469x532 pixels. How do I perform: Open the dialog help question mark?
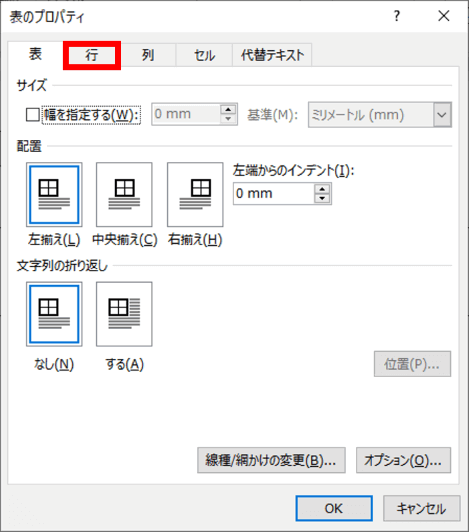(396, 16)
